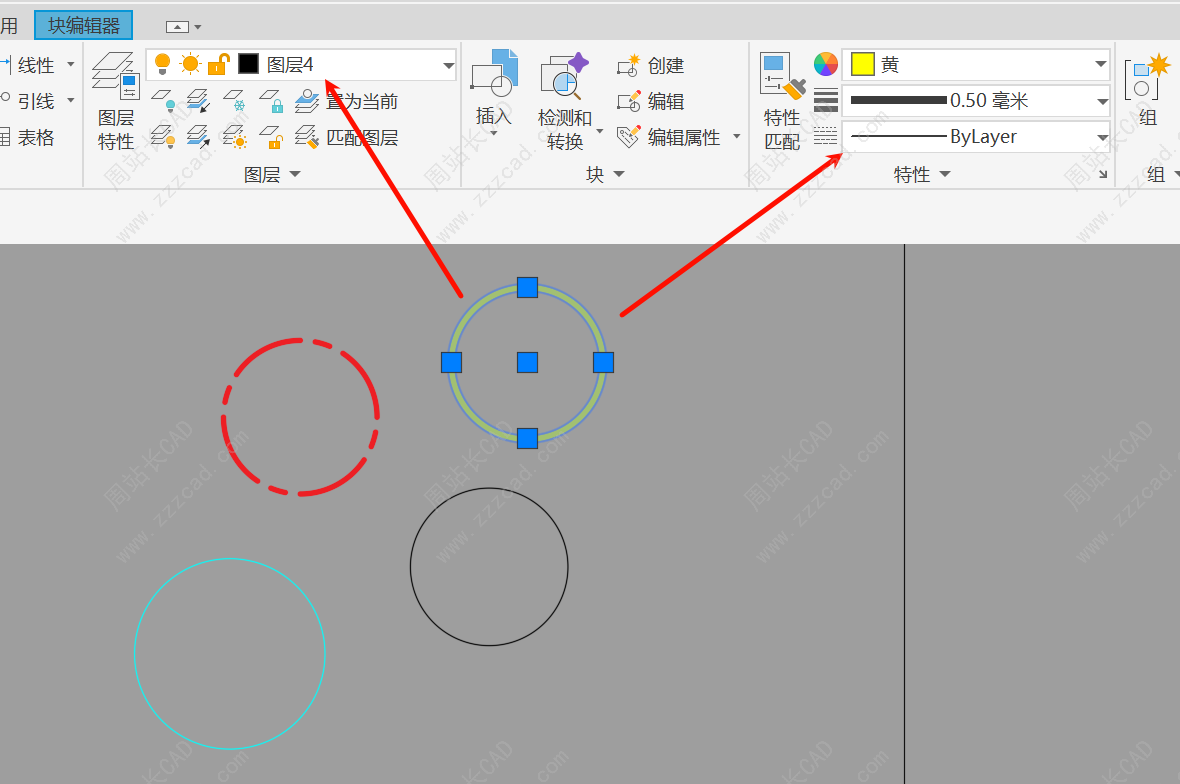This screenshot has width=1180, height=784.
Task: Toggle the layer lock padlock icon
Action: (x=218, y=65)
